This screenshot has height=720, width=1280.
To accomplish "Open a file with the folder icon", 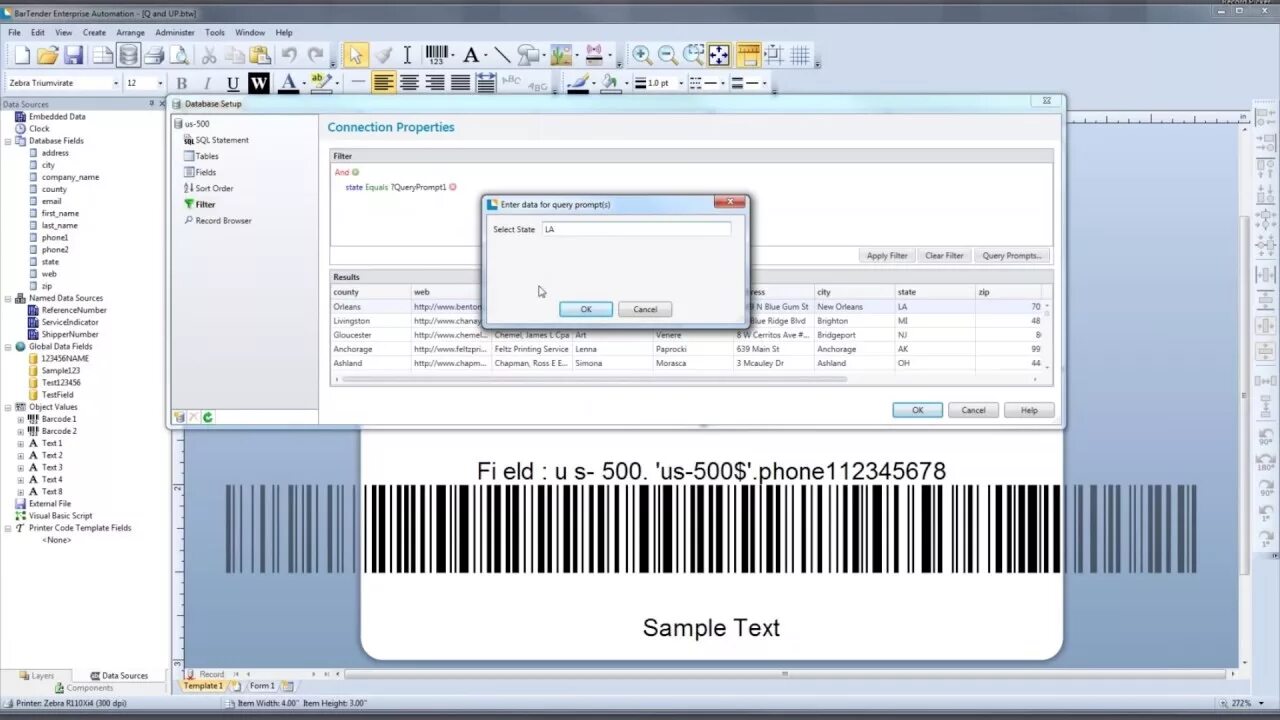I will [48, 56].
